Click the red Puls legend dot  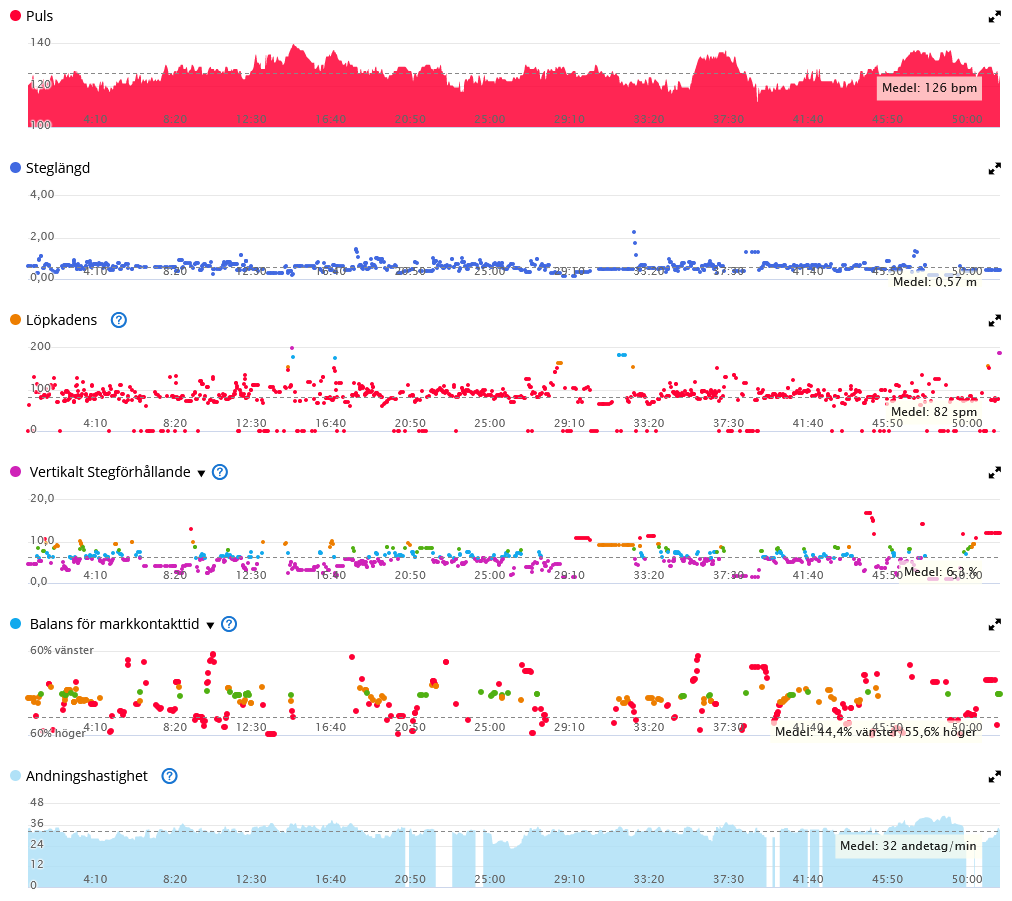[x=15, y=15]
